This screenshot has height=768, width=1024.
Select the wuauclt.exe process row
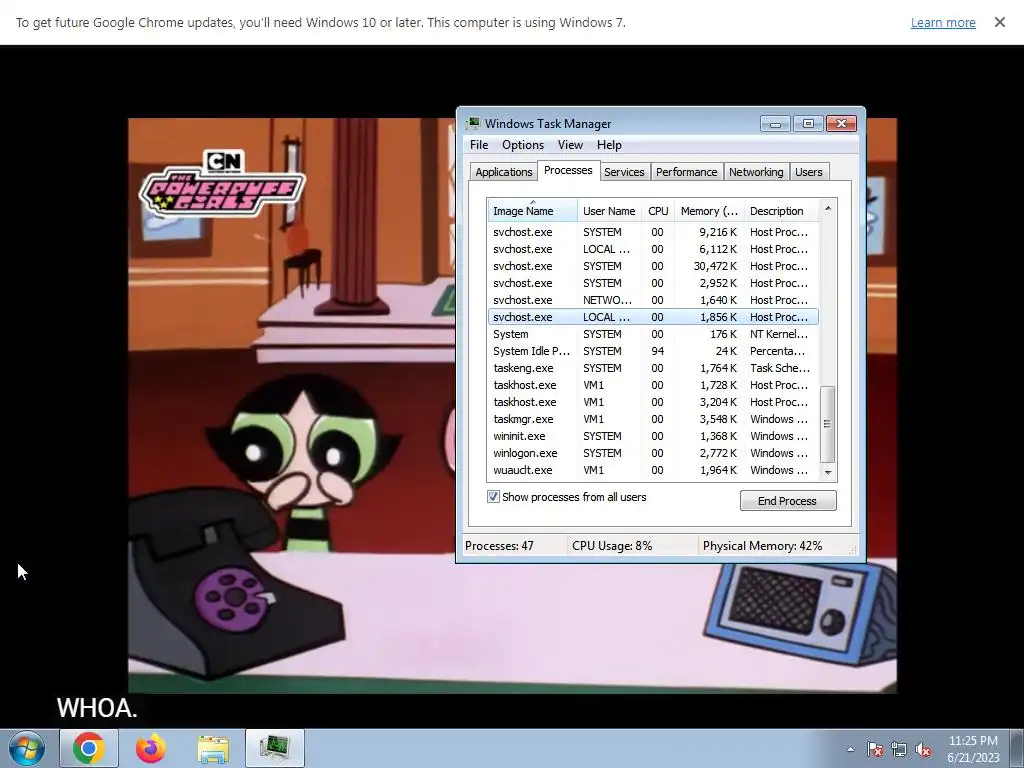click(x=653, y=470)
